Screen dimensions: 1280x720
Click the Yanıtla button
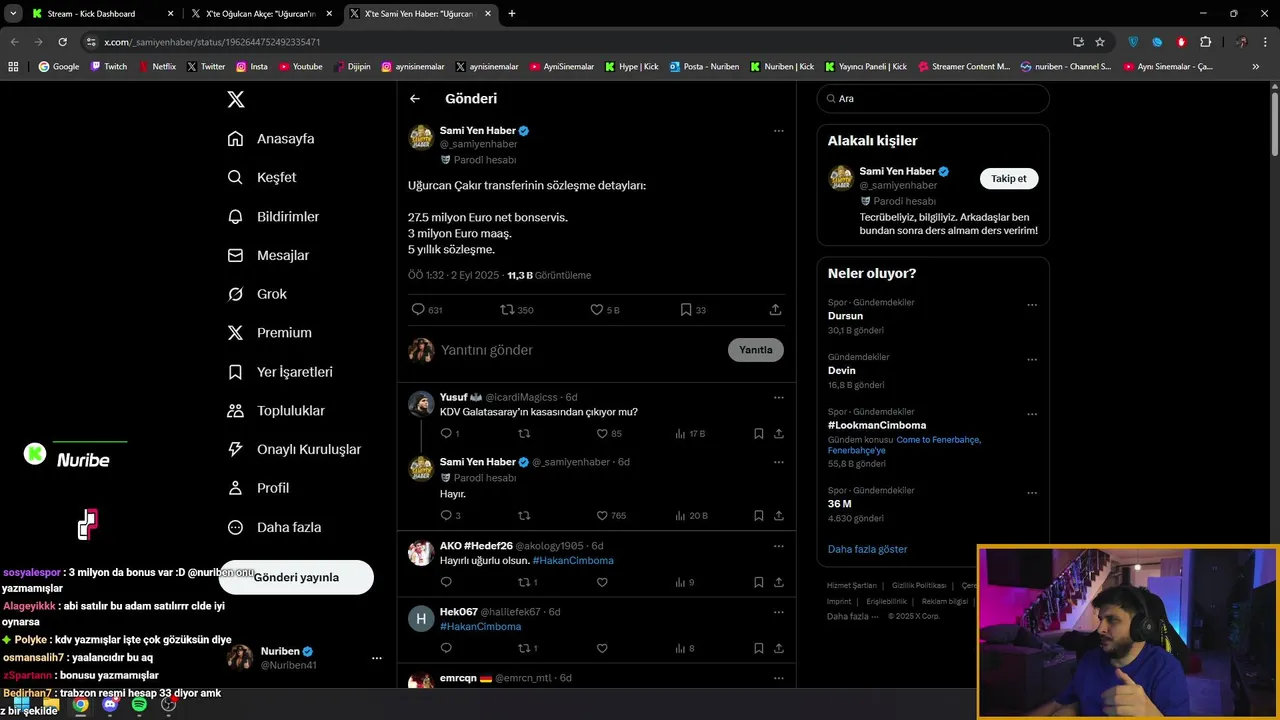point(756,350)
